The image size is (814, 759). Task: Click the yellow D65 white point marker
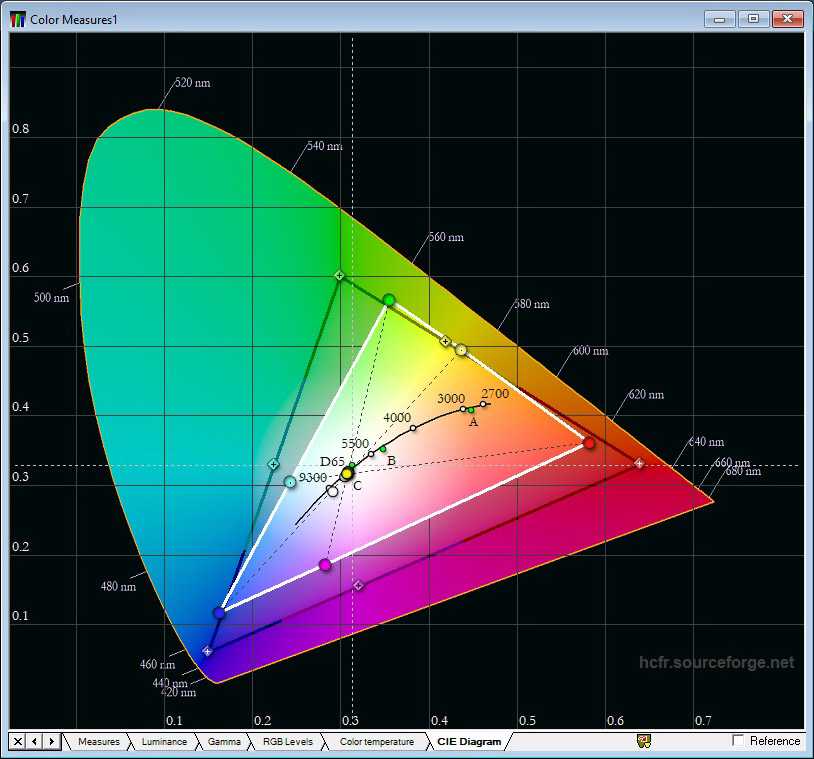click(x=347, y=473)
